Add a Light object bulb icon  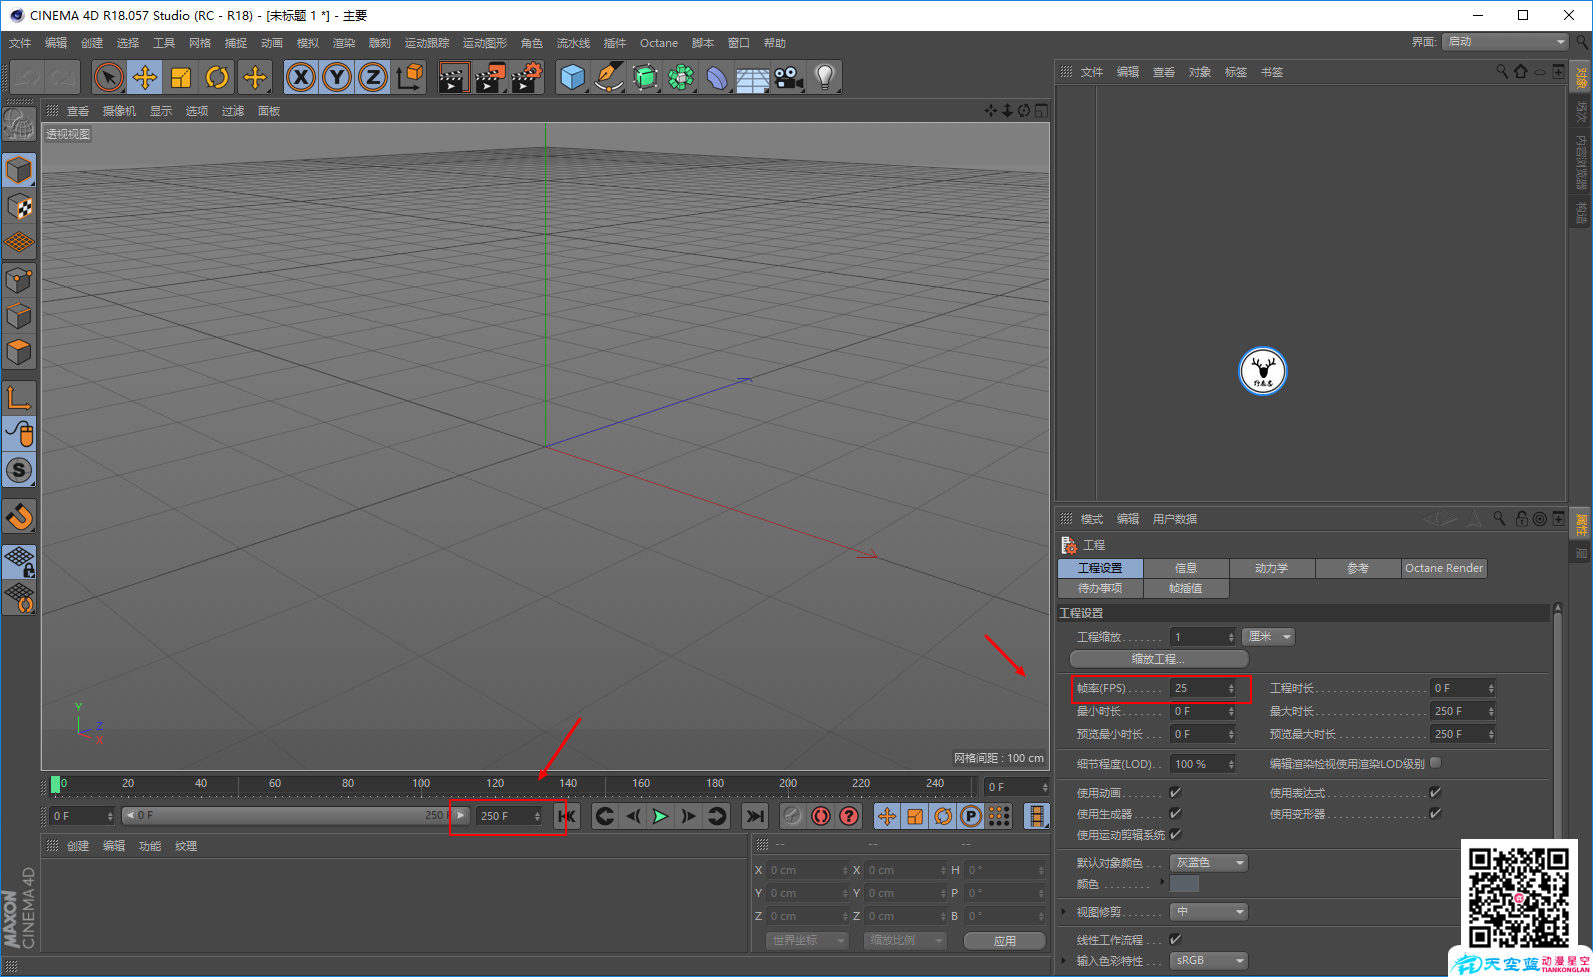point(824,77)
